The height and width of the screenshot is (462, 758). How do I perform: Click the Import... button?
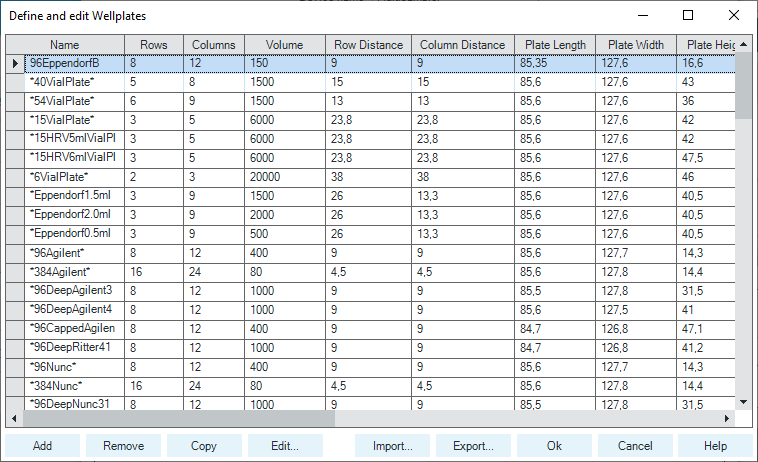[x=393, y=446]
